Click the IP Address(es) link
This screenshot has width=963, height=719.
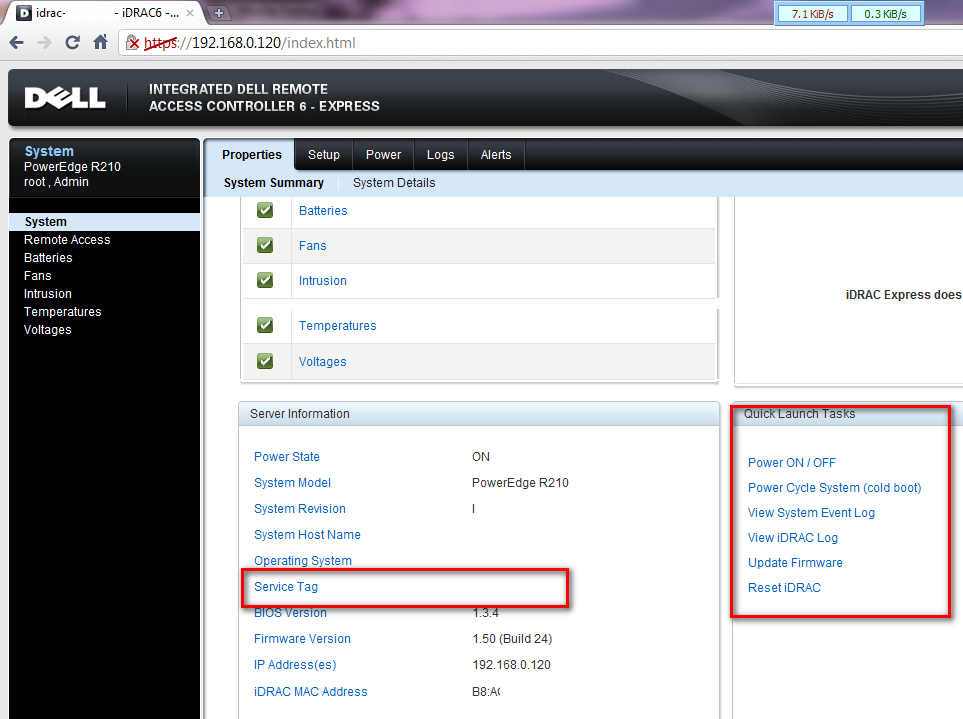(295, 664)
